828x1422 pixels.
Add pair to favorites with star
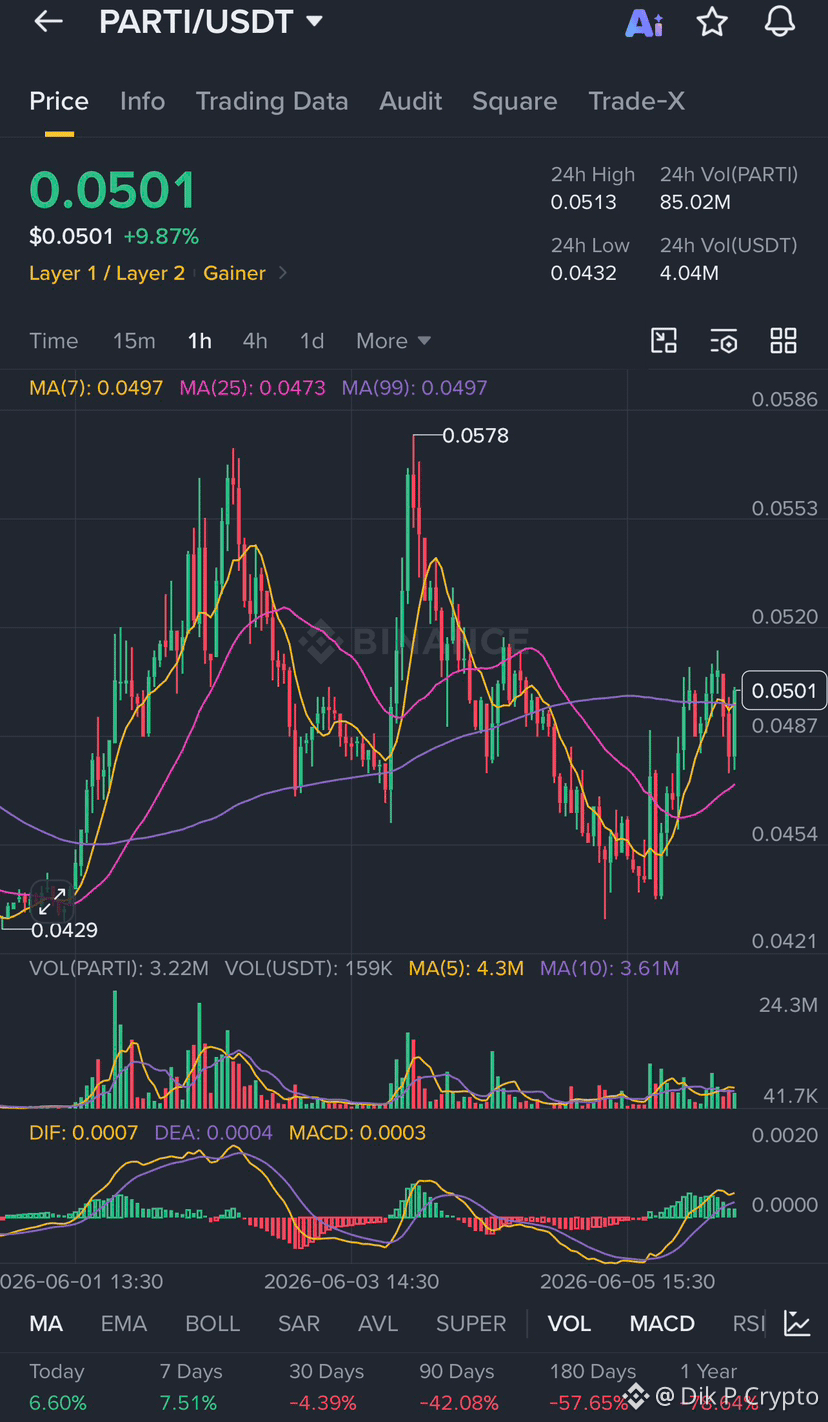[x=712, y=21]
